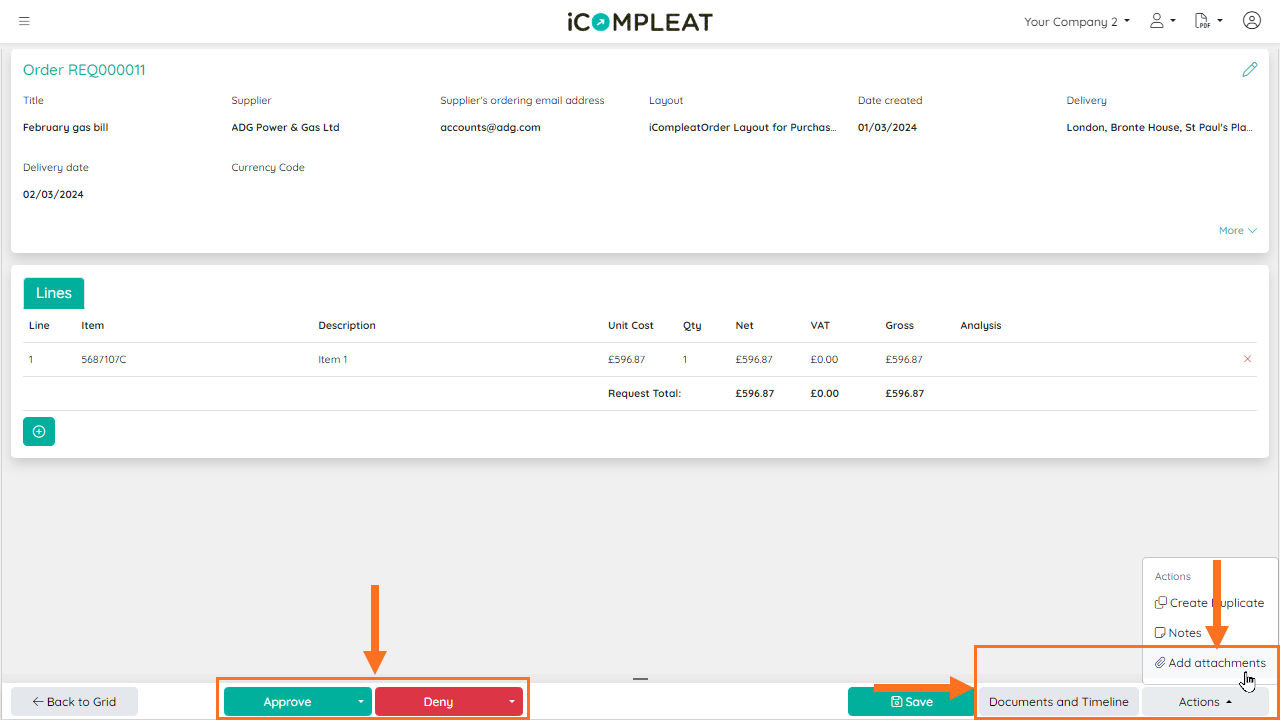Viewport: 1280px width, 720px height.
Task: Click item code 5687107C
Action: [104, 359]
